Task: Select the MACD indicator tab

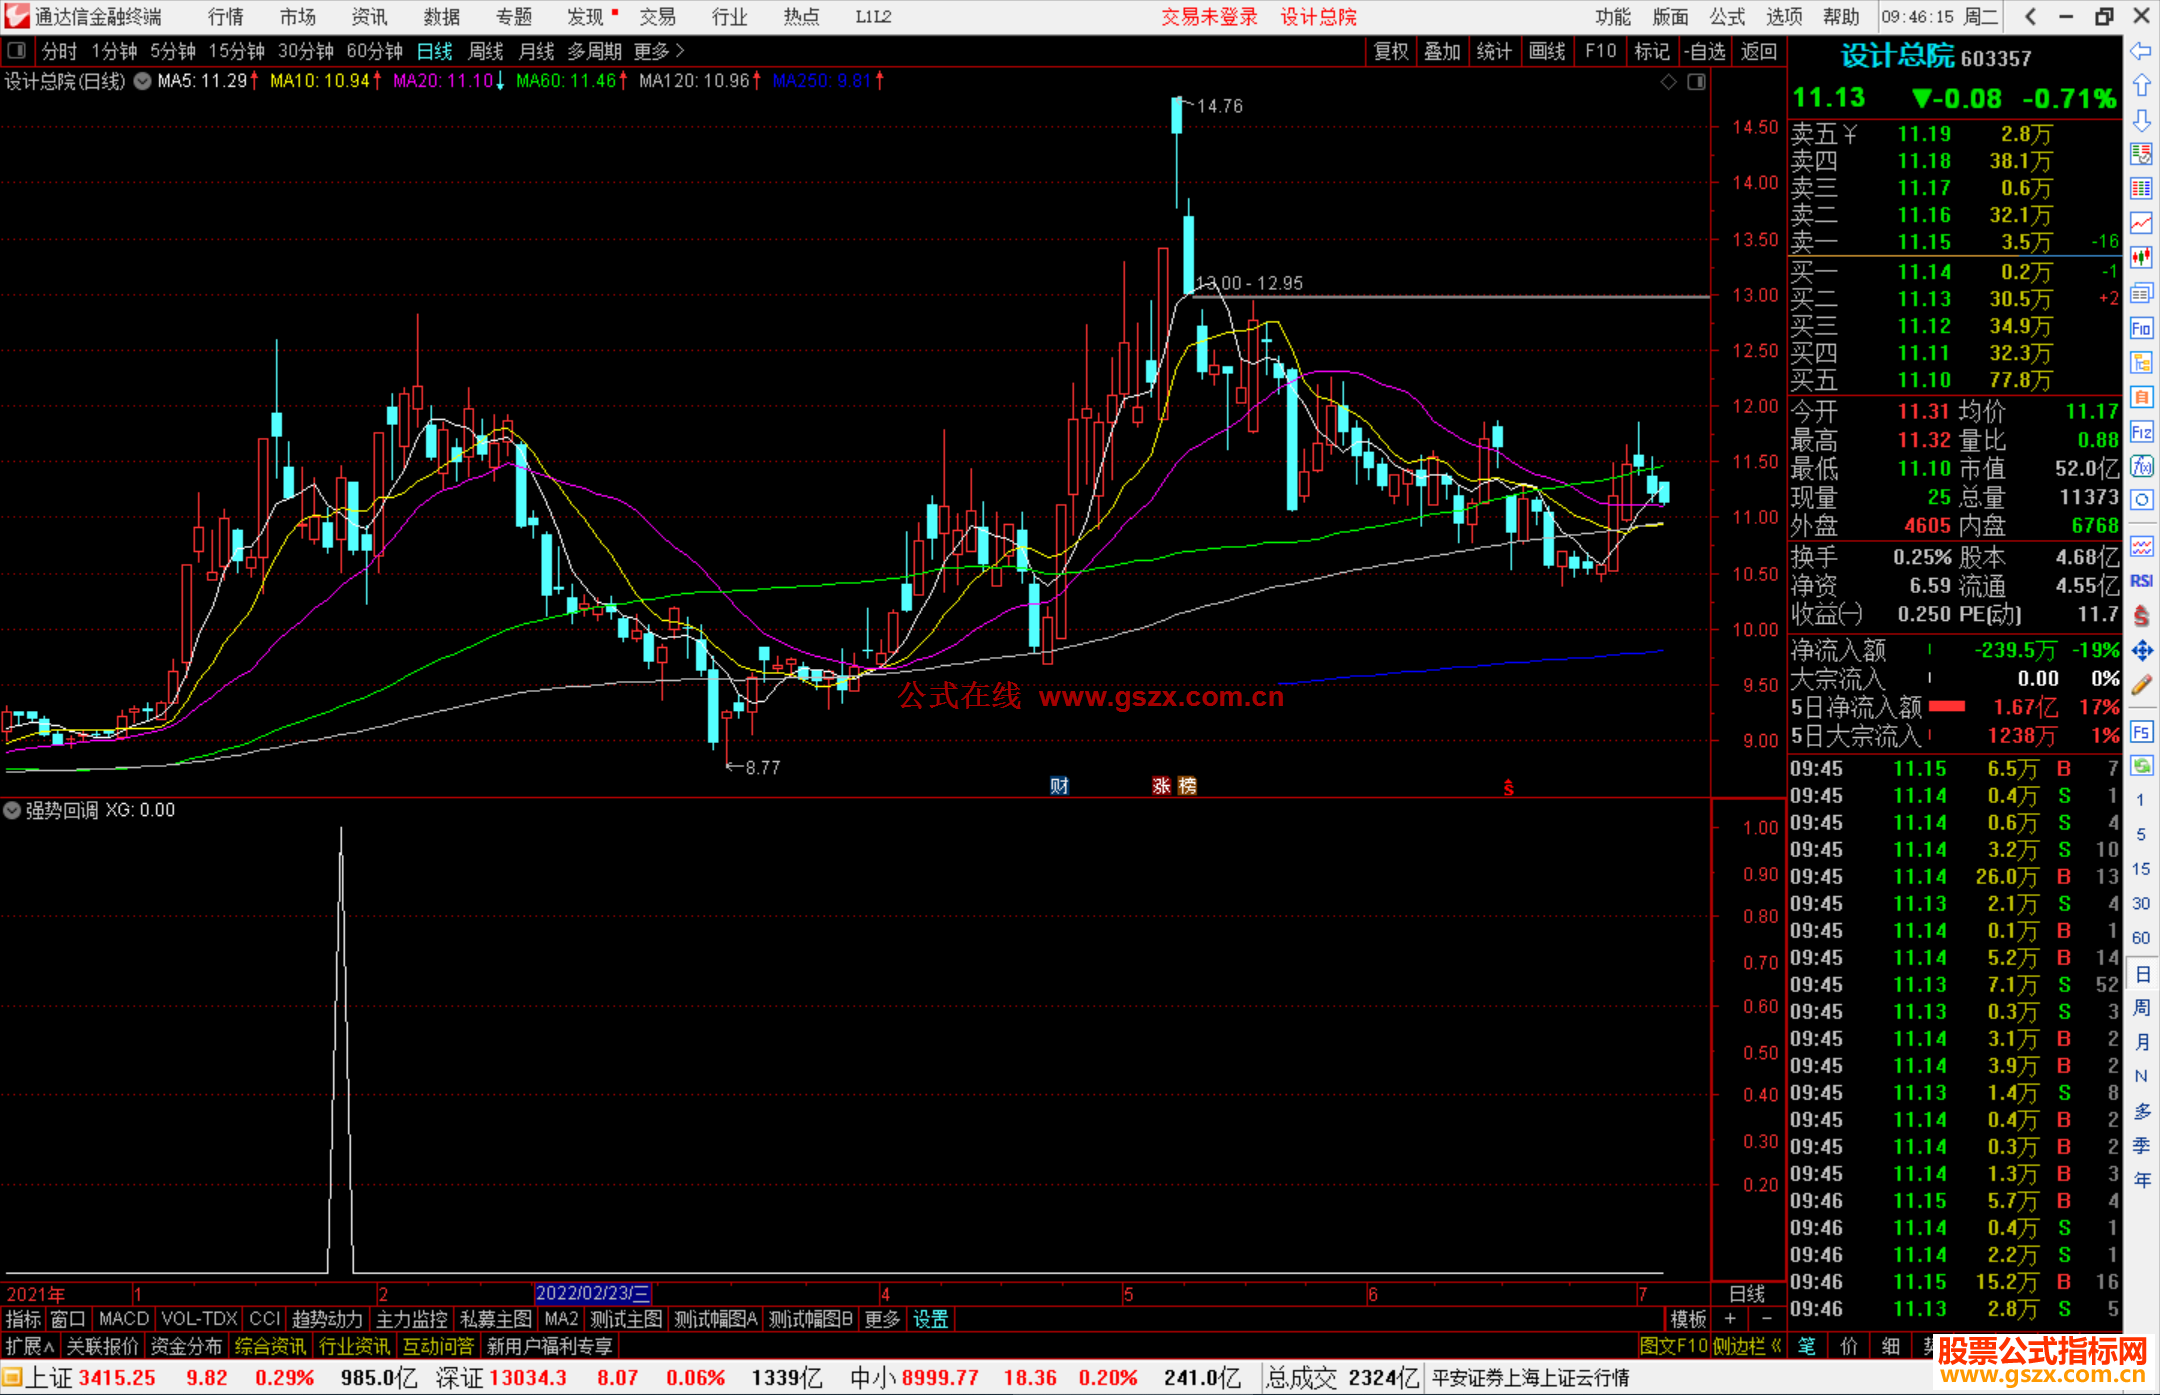Action: [123, 1319]
